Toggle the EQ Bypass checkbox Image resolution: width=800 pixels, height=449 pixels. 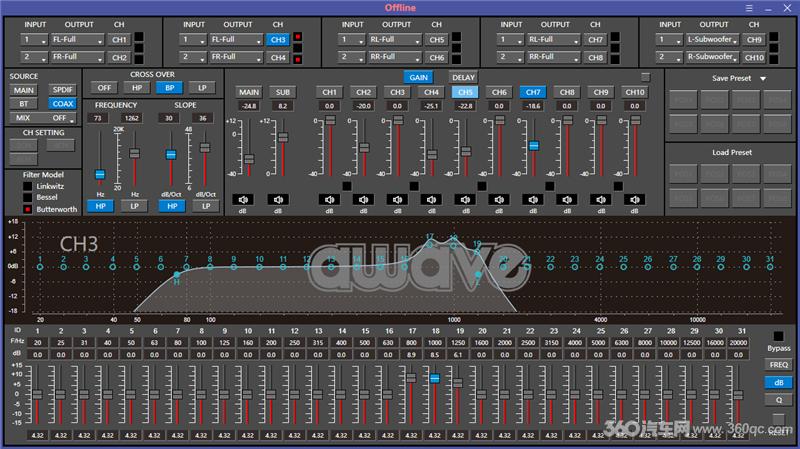(x=778, y=336)
